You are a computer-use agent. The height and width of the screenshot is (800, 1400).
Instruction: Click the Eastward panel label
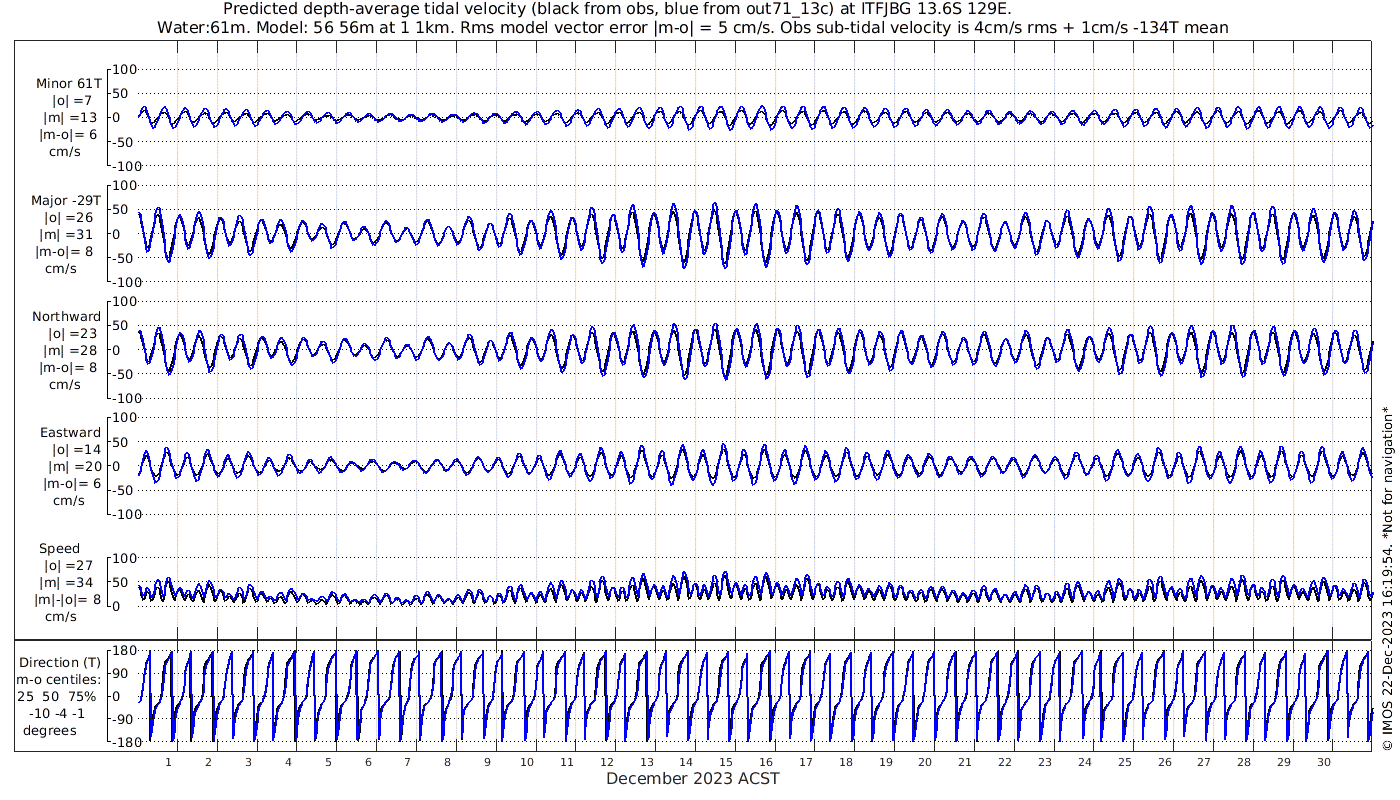click(x=70, y=432)
